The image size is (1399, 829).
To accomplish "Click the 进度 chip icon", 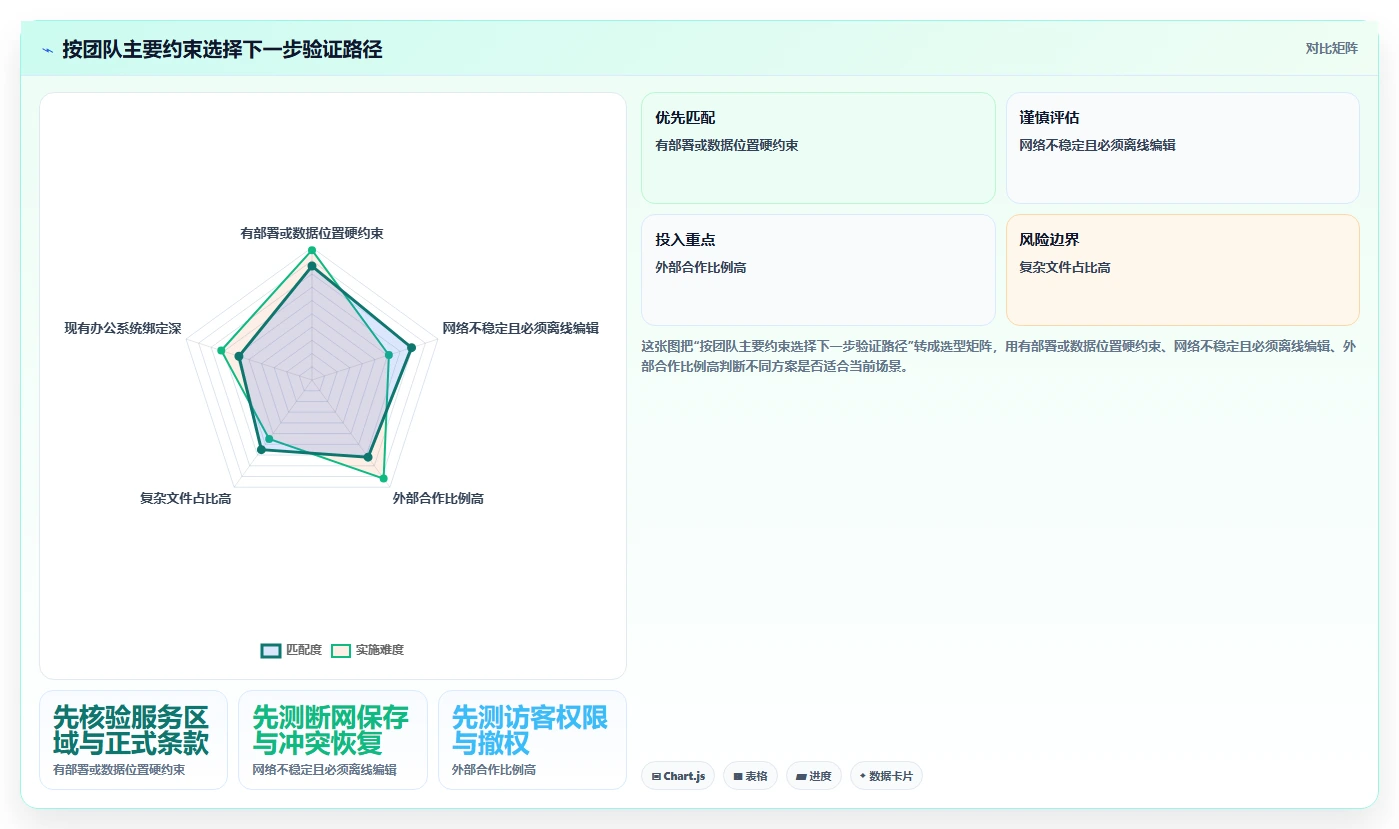I will click(801, 776).
